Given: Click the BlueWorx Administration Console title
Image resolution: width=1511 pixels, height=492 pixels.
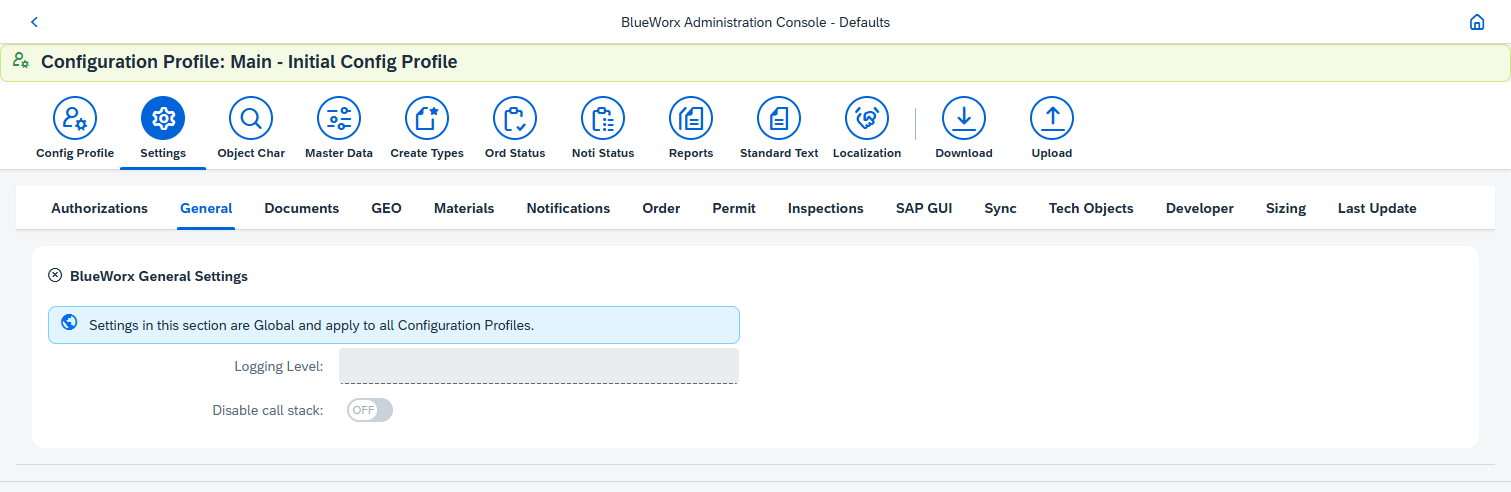Looking at the screenshot, I should [x=755, y=22].
